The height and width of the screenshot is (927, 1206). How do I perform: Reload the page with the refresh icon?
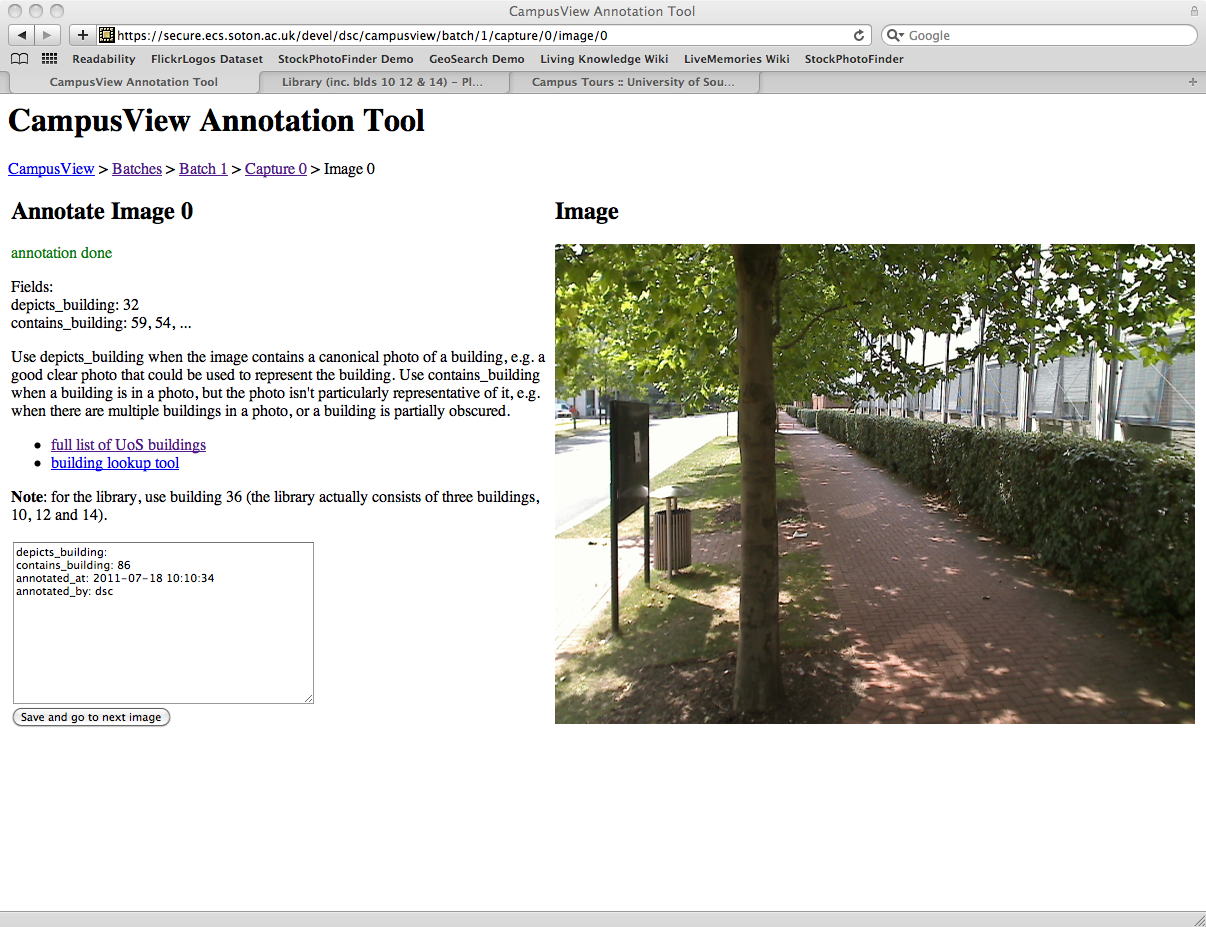[x=858, y=35]
